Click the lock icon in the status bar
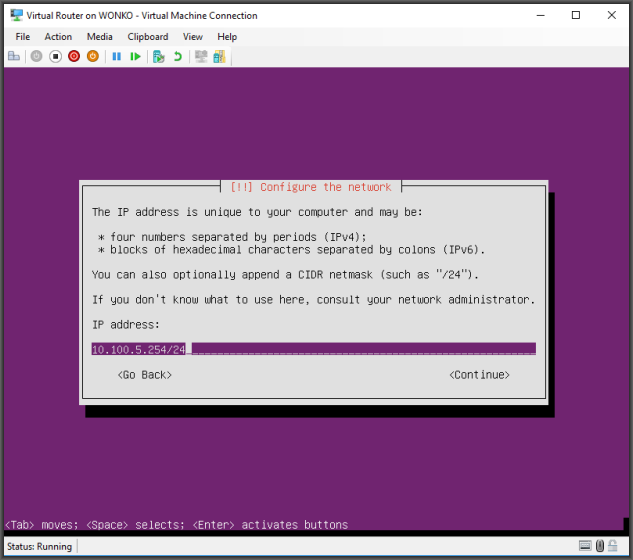The image size is (633, 560). [613, 546]
